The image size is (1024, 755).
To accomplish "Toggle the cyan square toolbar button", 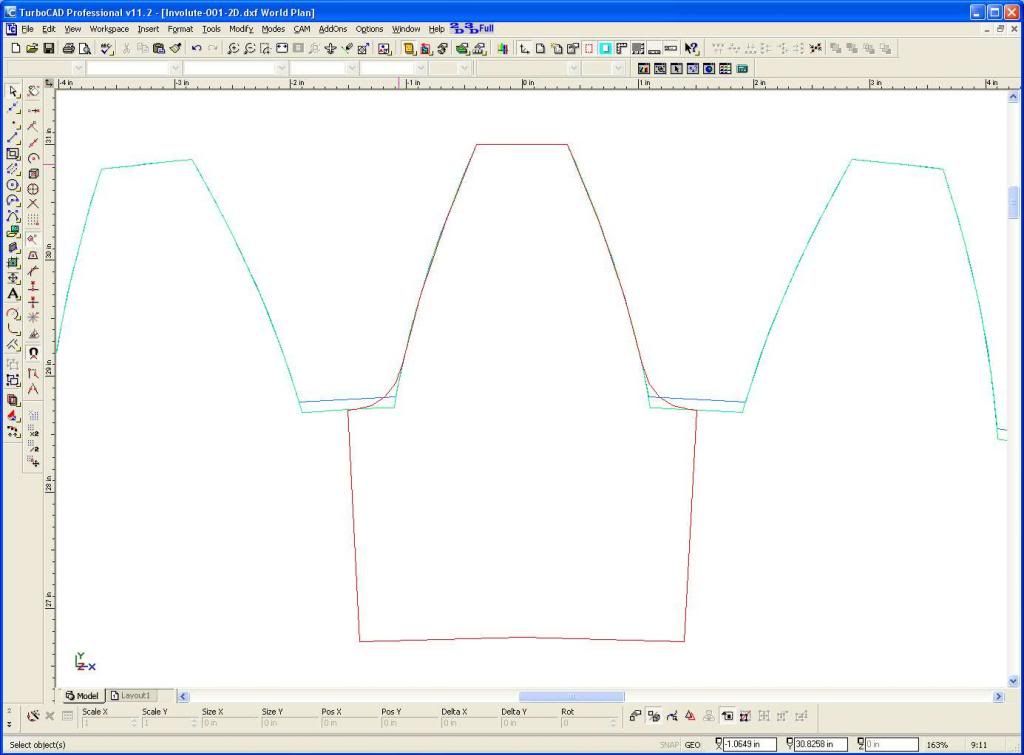I will click(x=605, y=48).
